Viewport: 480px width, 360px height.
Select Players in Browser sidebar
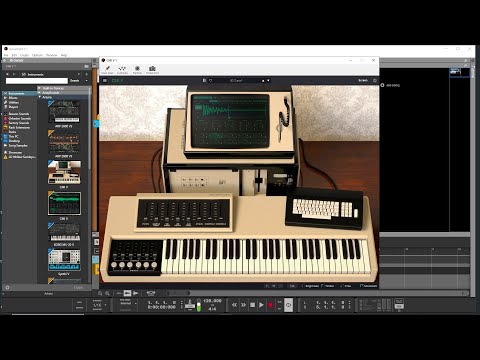[13, 107]
